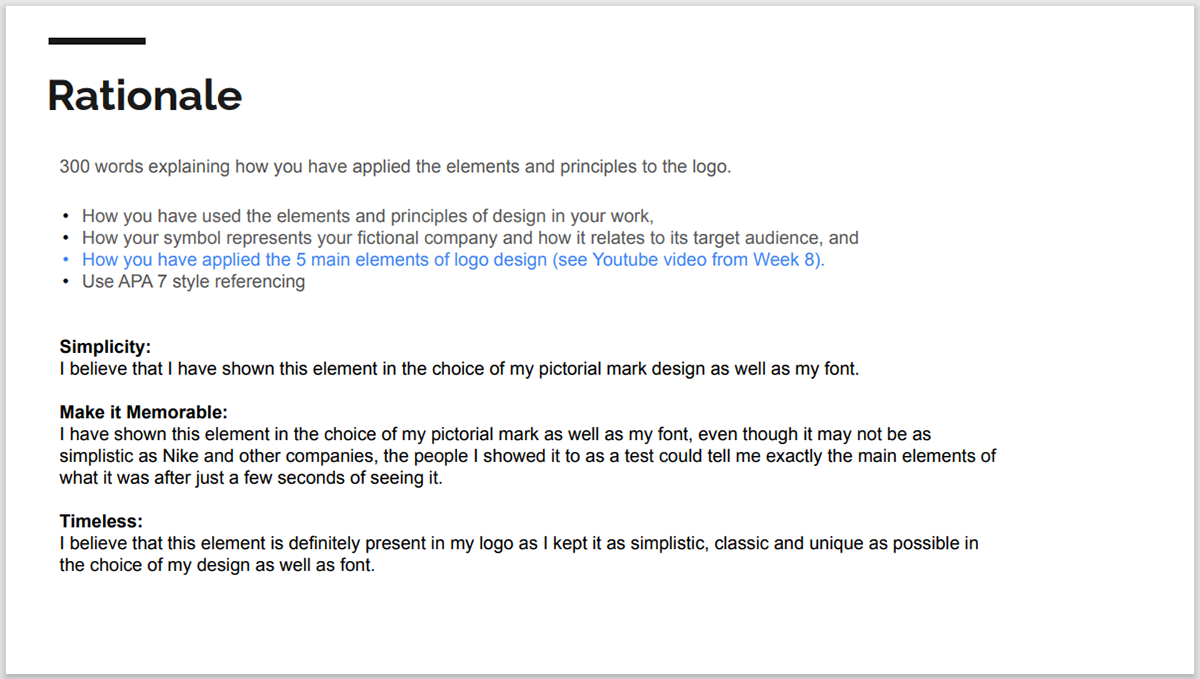
Task: Click the sentence under the Simplicity heading
Action: coord(459,369)
